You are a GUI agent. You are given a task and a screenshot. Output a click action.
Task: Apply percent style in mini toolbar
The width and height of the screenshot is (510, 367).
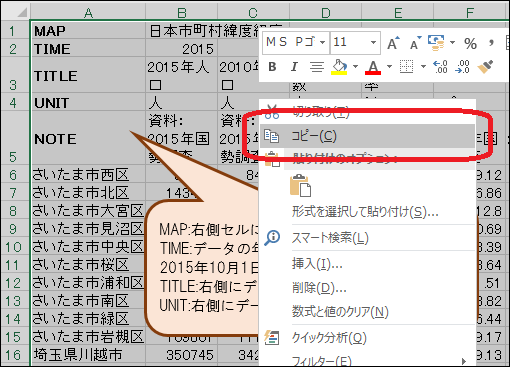coord(470,43)
